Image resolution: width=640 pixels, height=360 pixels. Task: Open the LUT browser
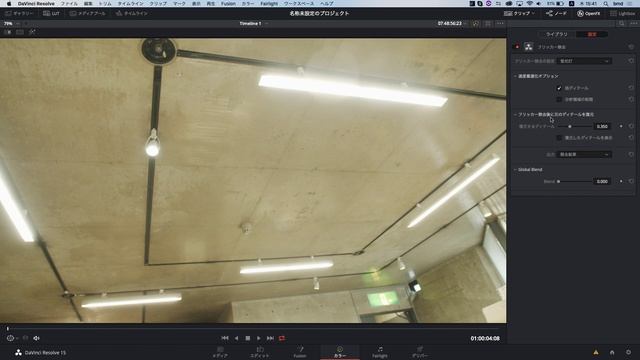pos(51,13)
